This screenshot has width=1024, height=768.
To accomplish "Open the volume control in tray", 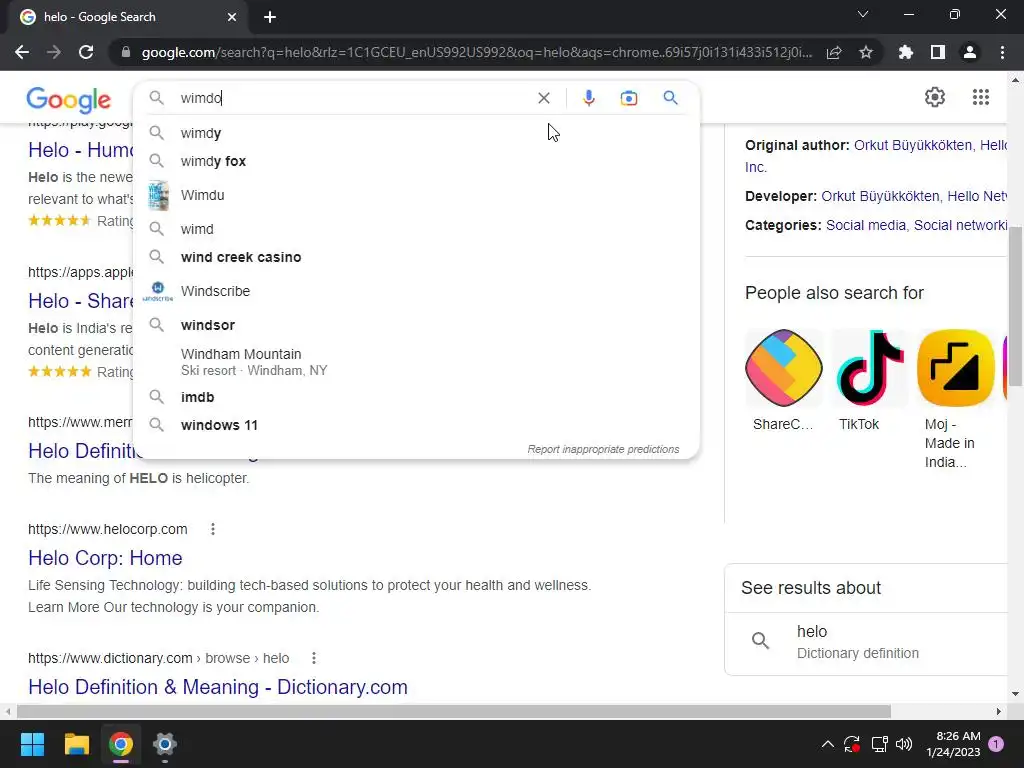I will coord(904,744).
